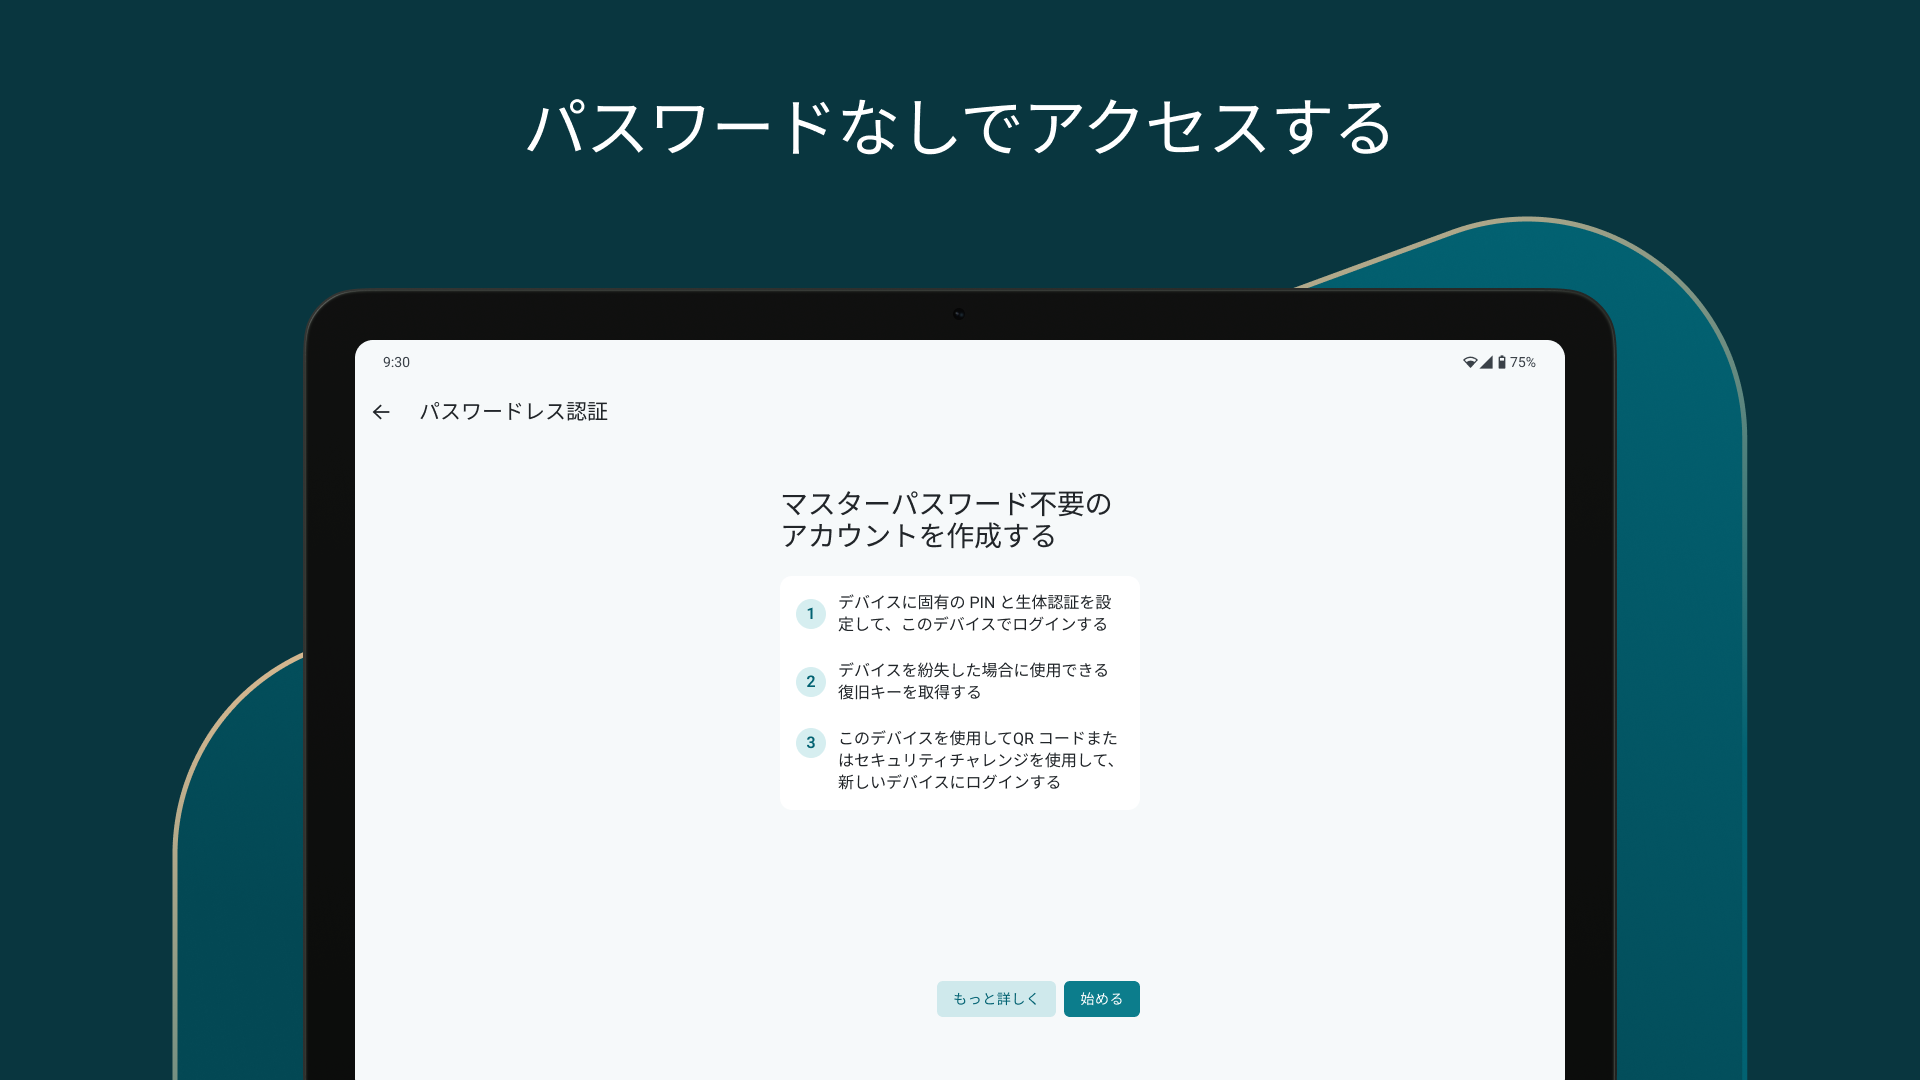Click the 75% battery percentage text
The height and width of the screenshot is (1080, 1920).
[x=1523, y=362]
